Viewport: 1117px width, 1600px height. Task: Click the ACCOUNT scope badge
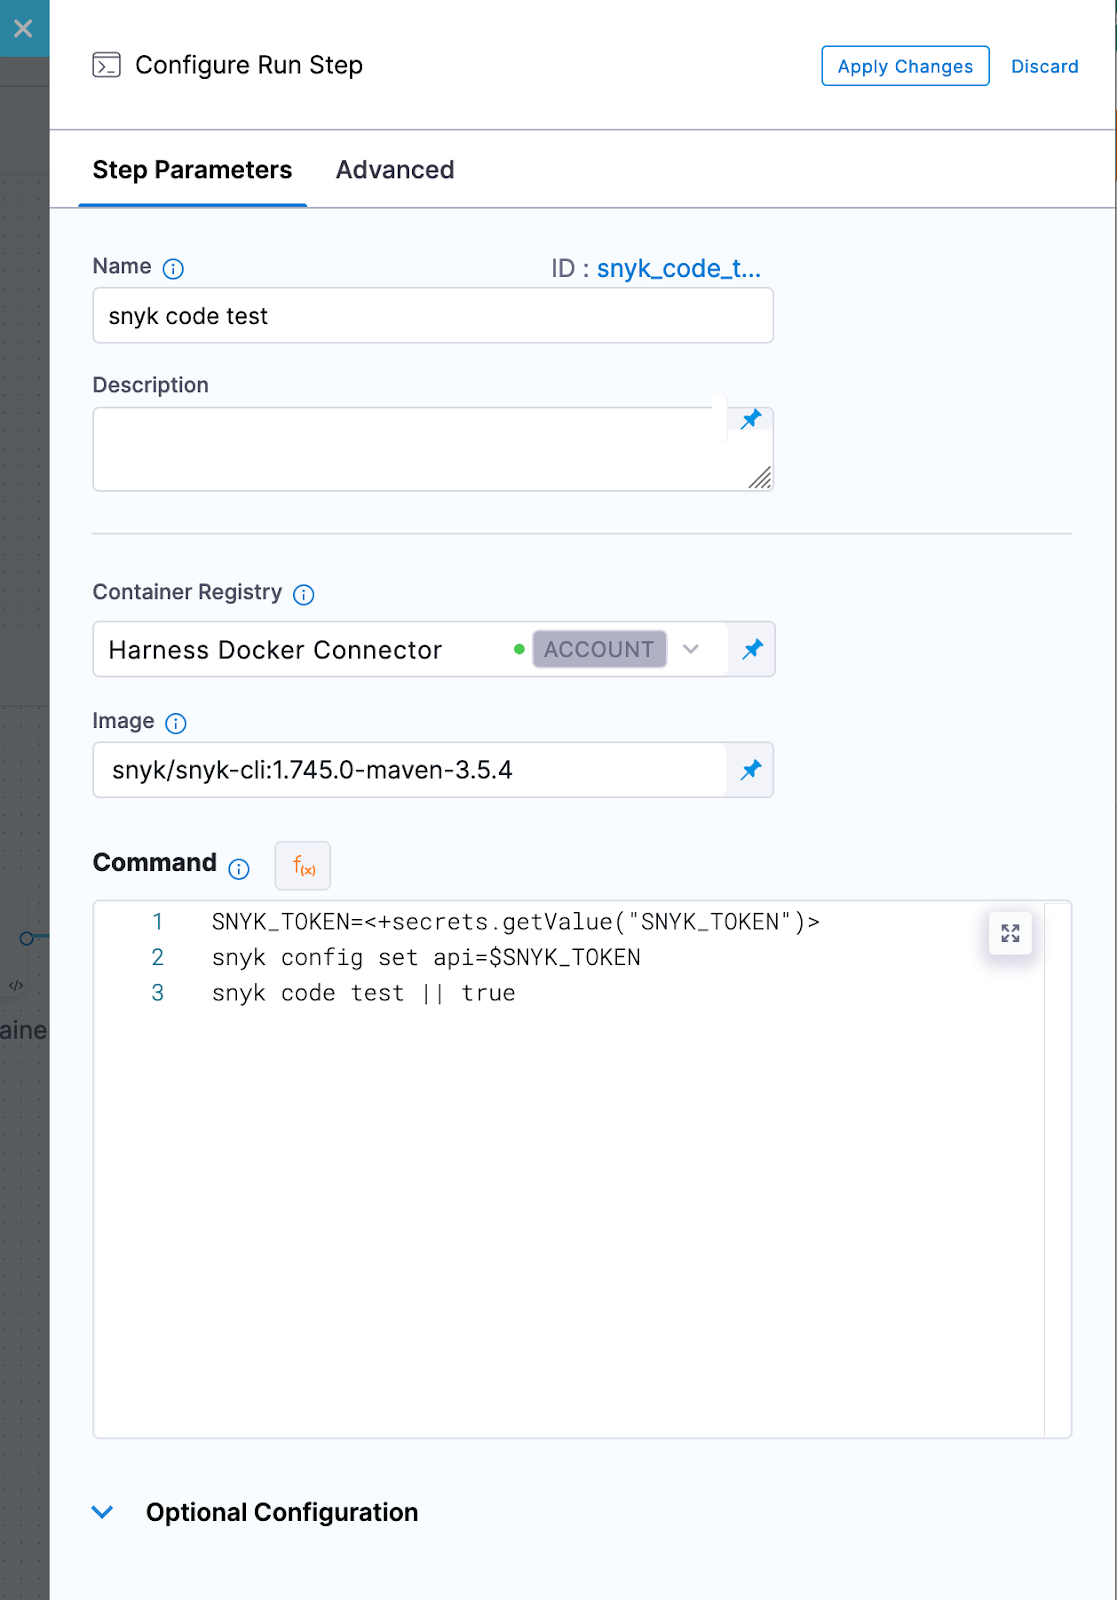pyautogui.click(x=599, y=649)
